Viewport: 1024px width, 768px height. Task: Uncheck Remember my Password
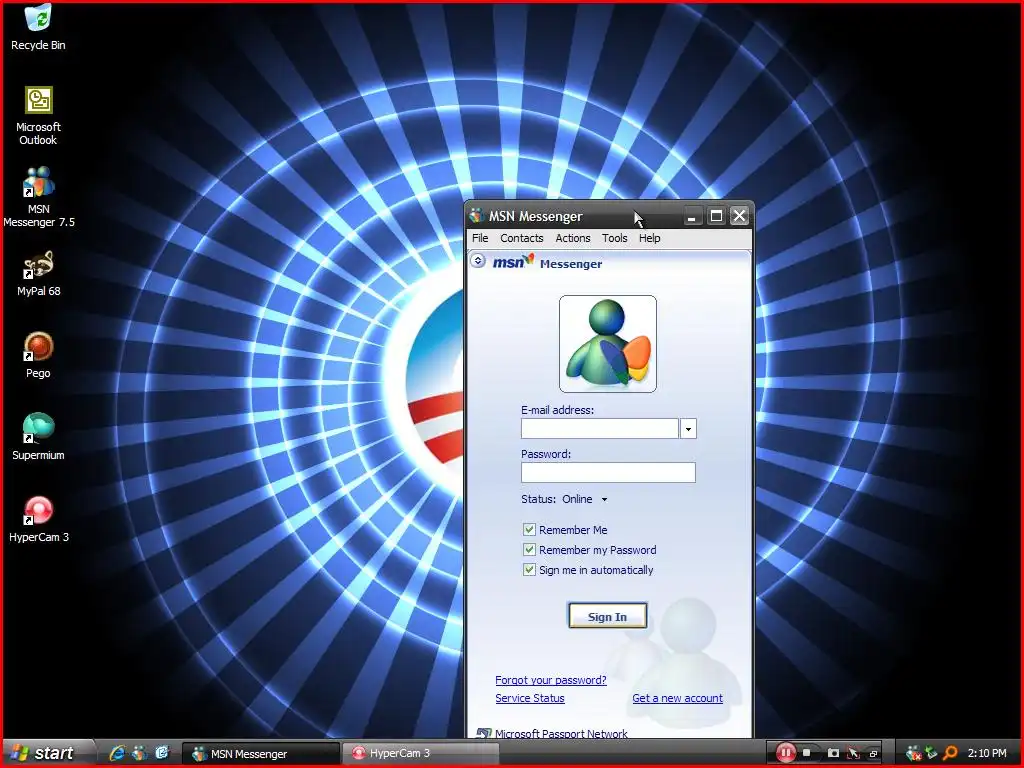tap(529, 550)
